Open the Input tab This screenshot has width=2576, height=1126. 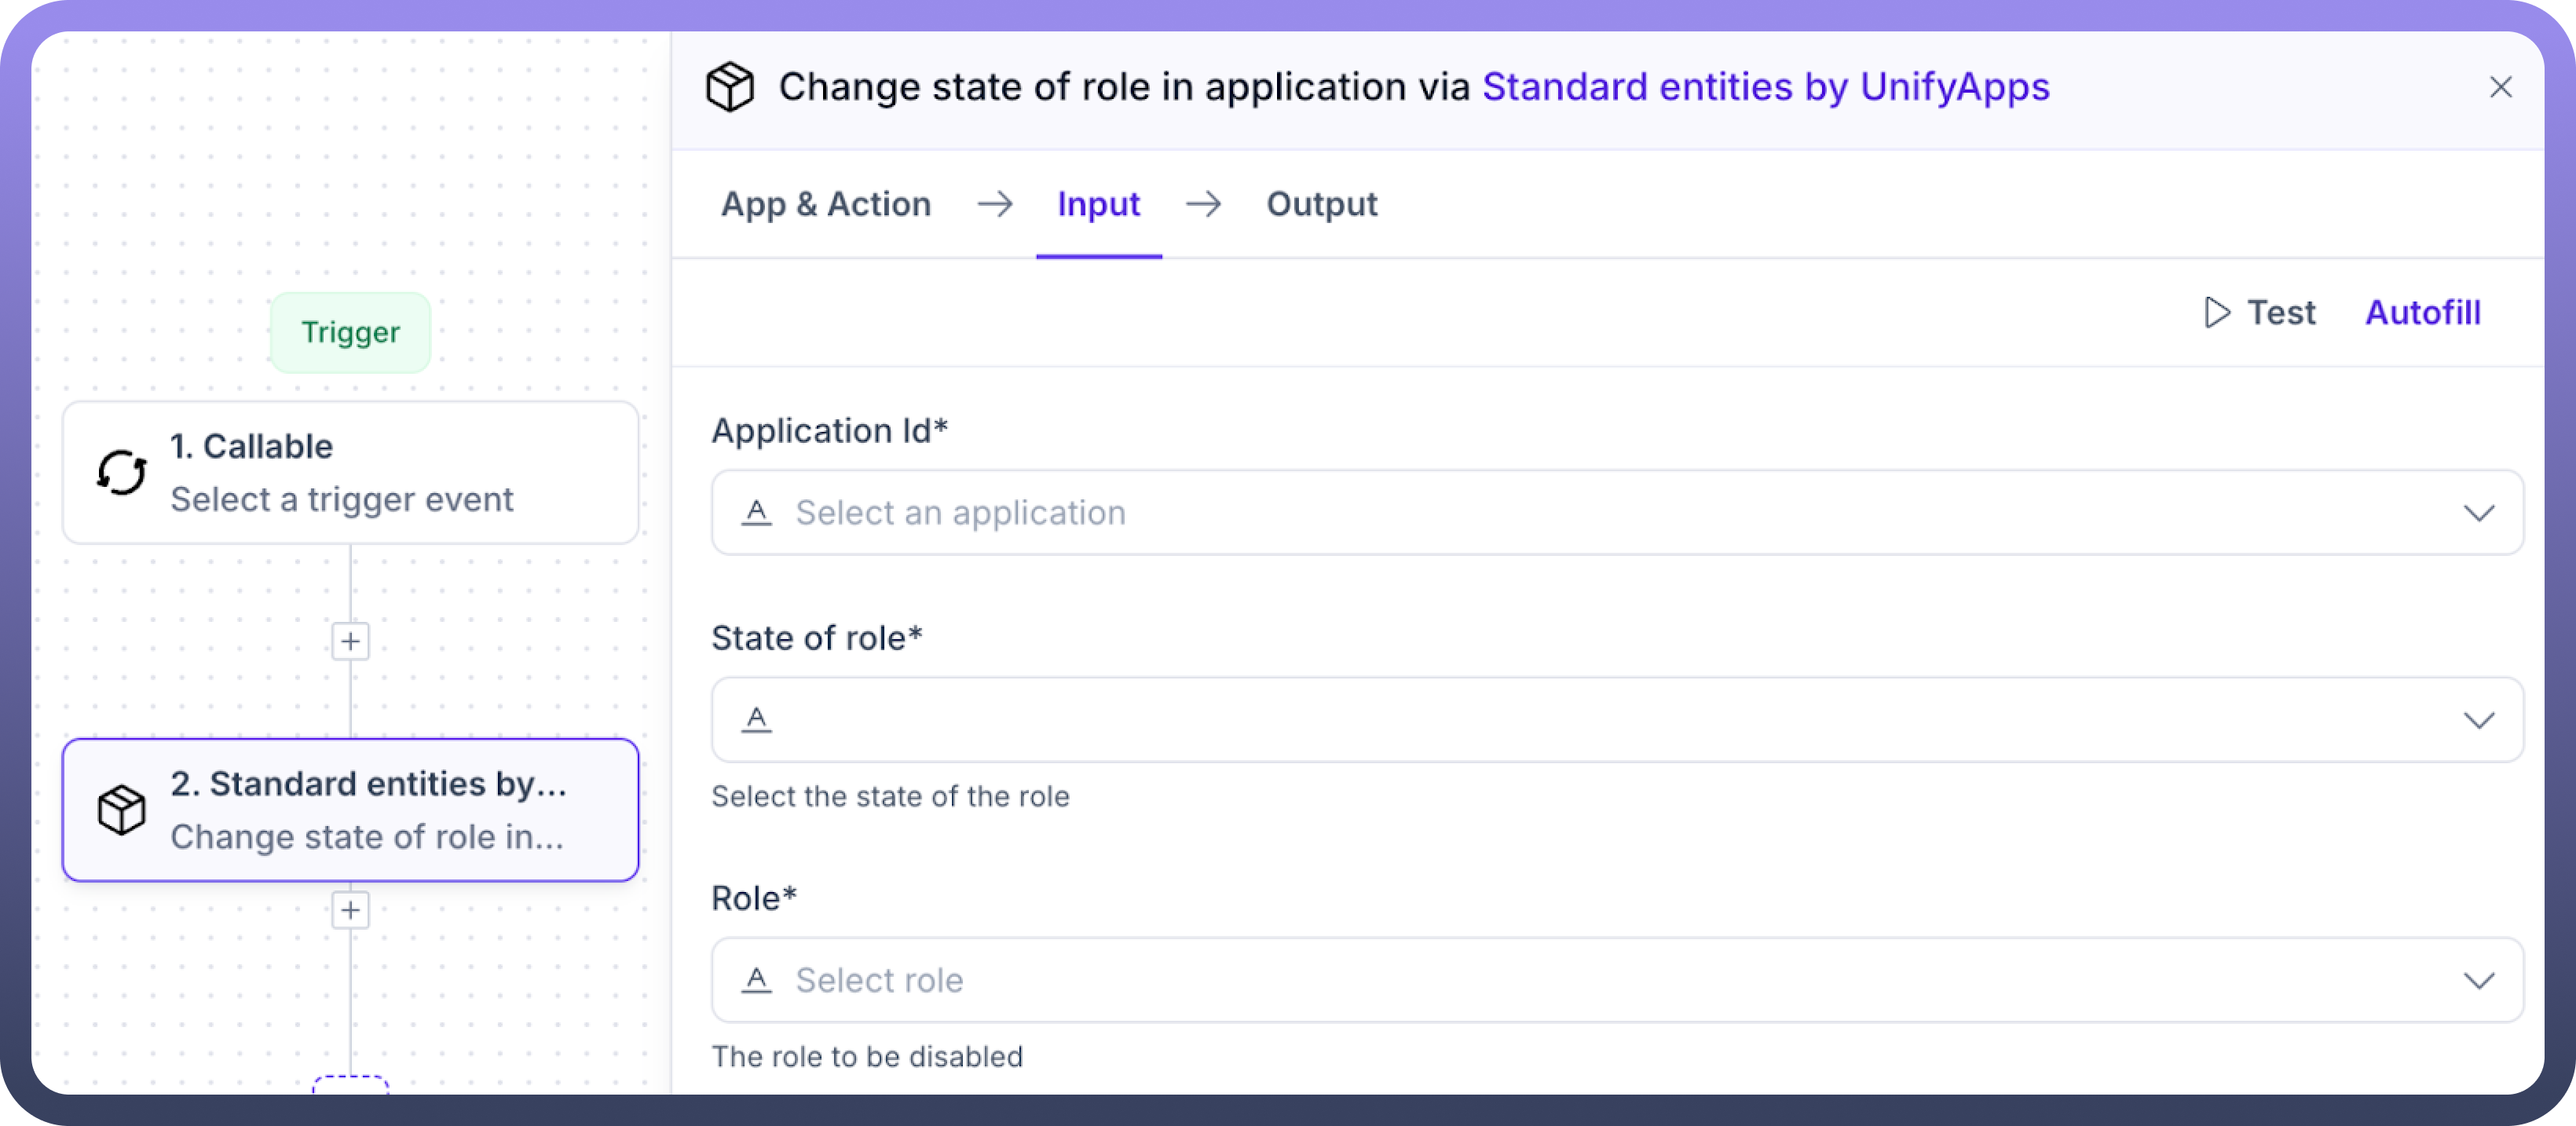pos(1098,204)
